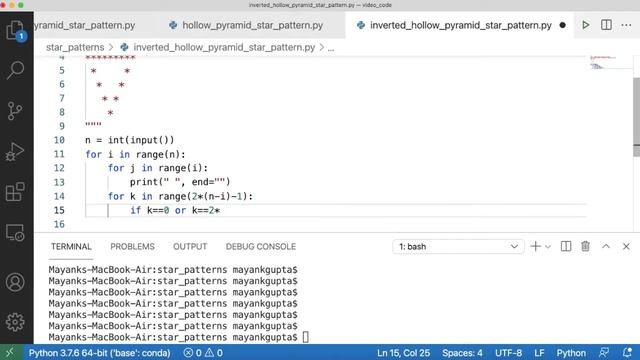Change end of line sequence LF
Image resolution: width=640 pixels, height=360 pixels.
(539, 353)
